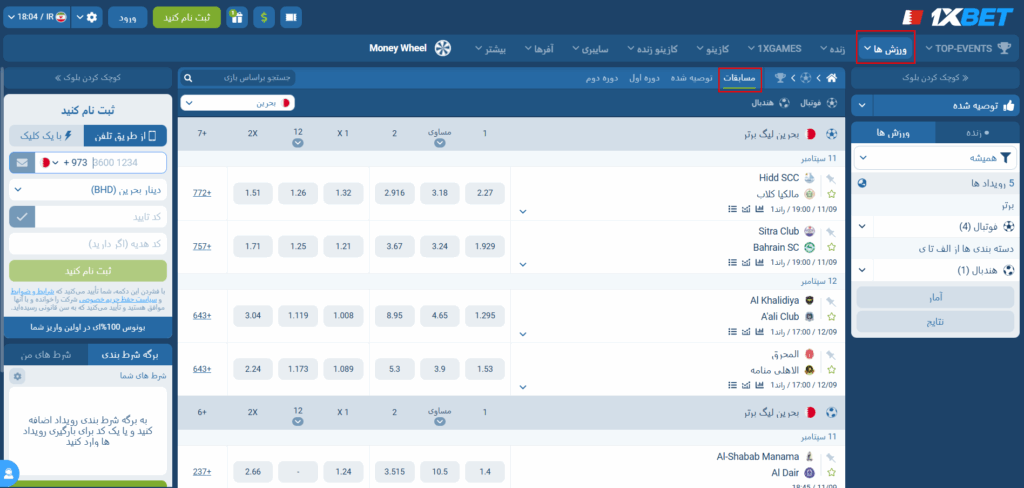Click the green ثبت نام کنید button in top bar
This screenshot has height=488, width=1024.
(187, 18)
